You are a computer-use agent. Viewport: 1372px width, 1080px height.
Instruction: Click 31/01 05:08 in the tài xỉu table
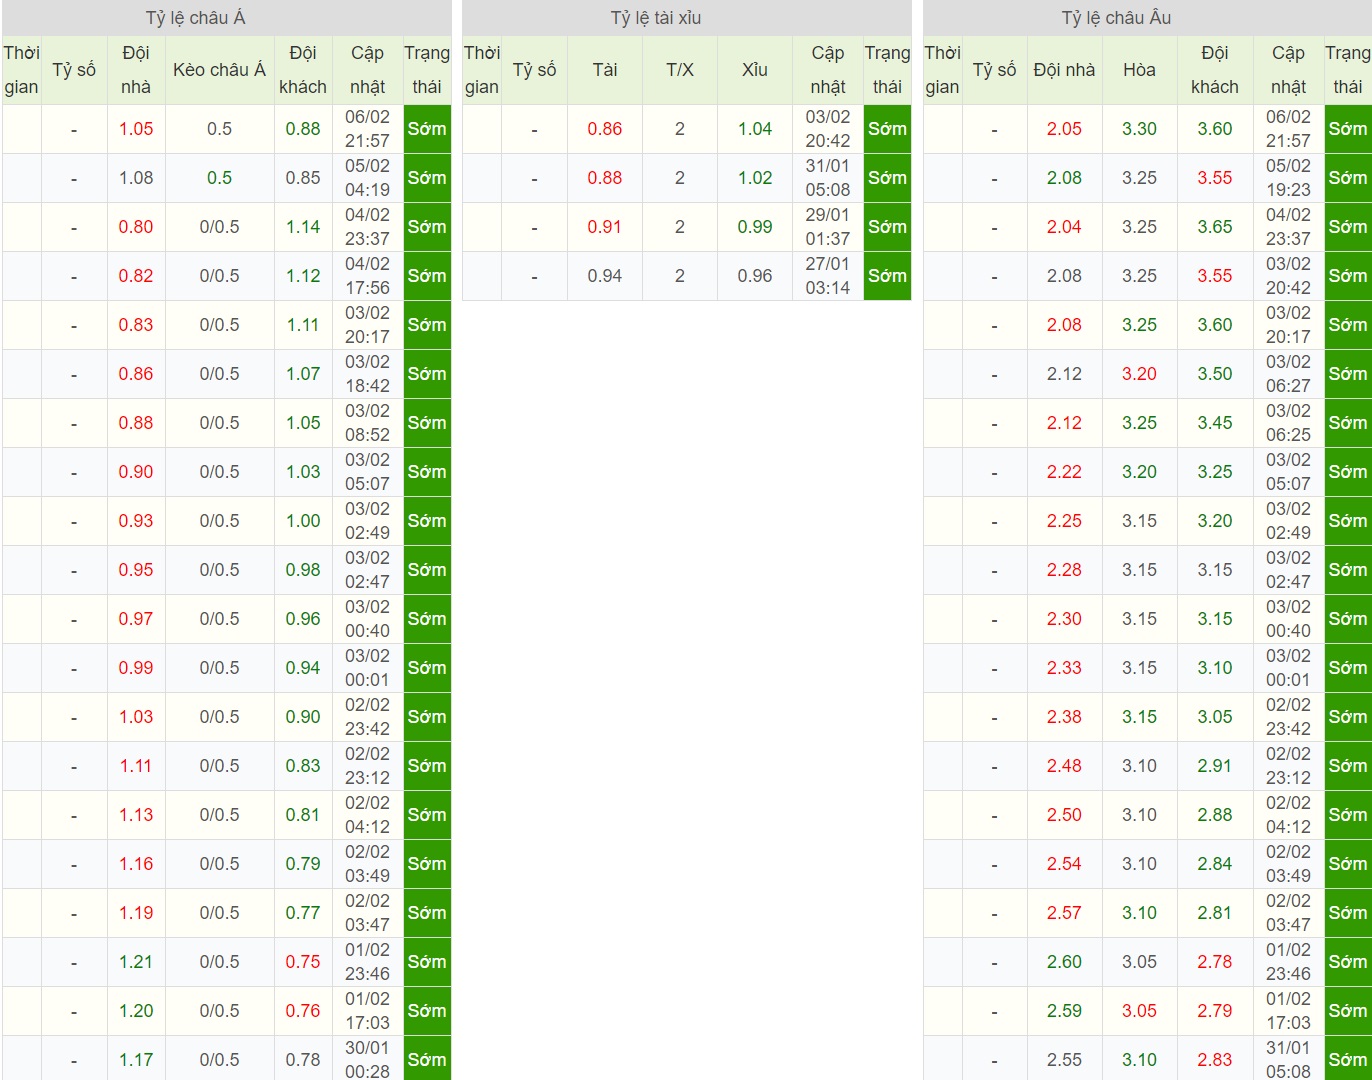pos(828,178)
